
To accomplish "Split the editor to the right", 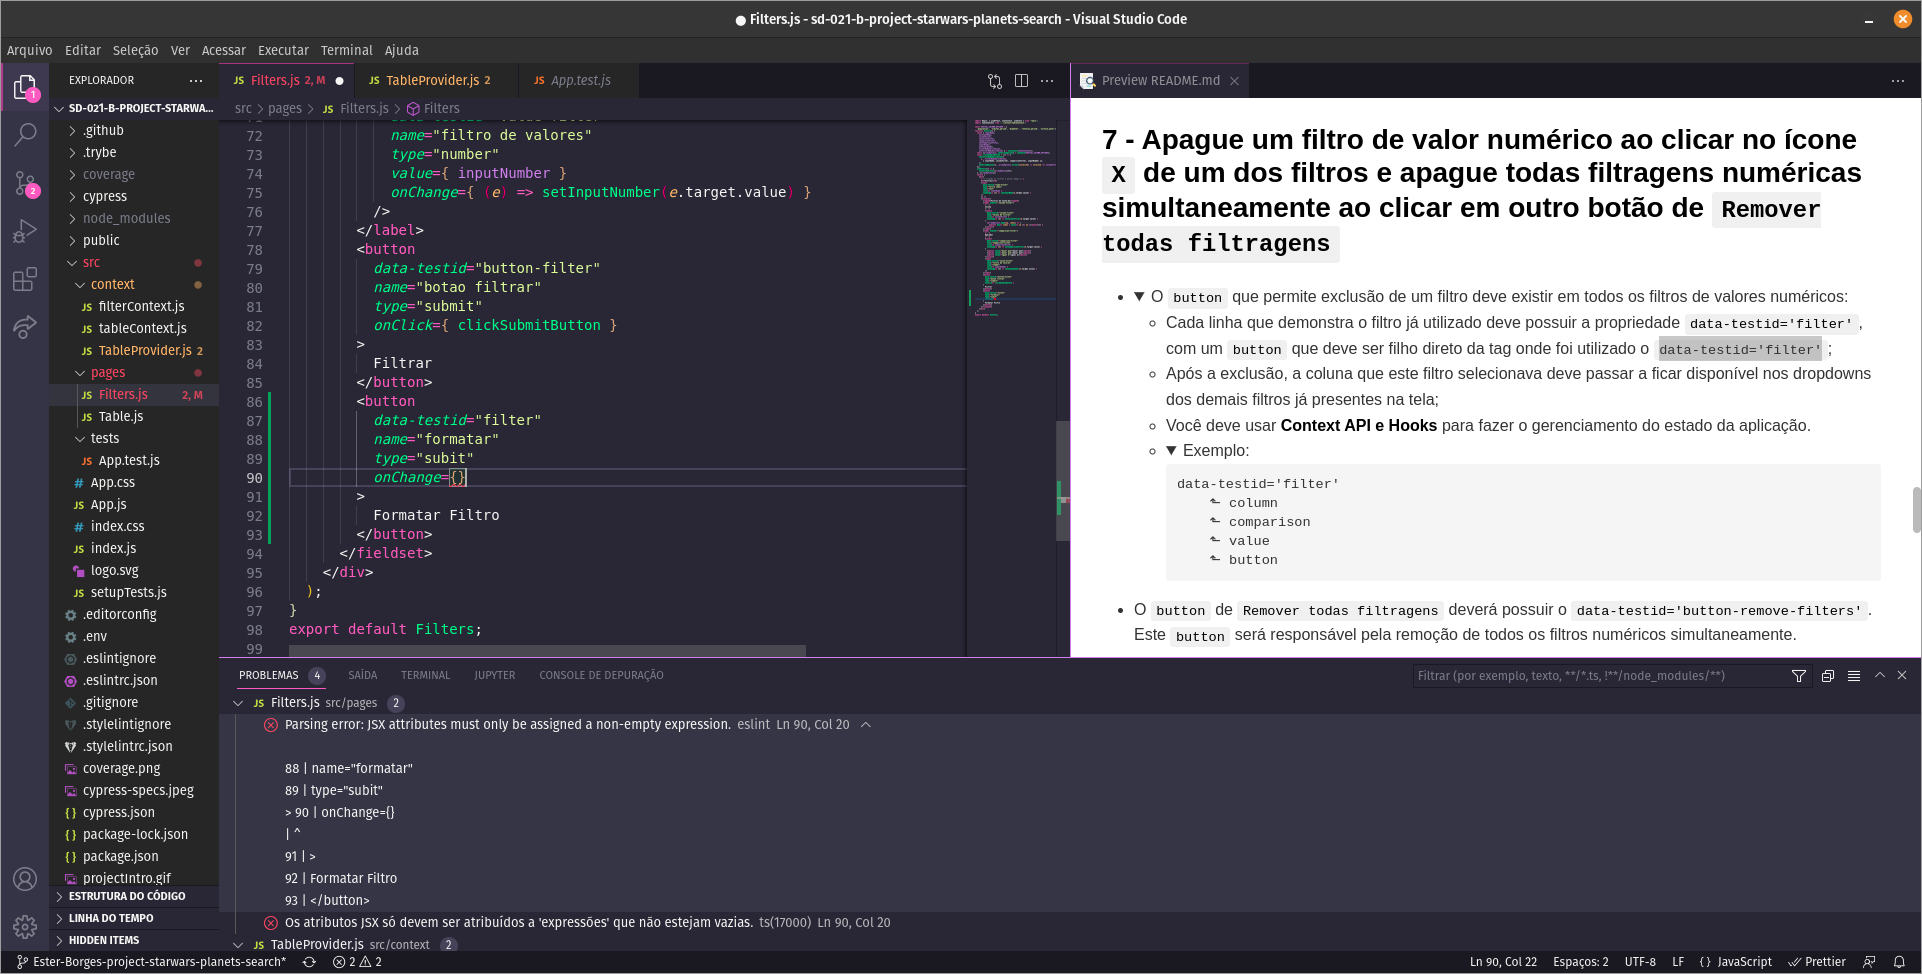I will (x=1021, y=81).
